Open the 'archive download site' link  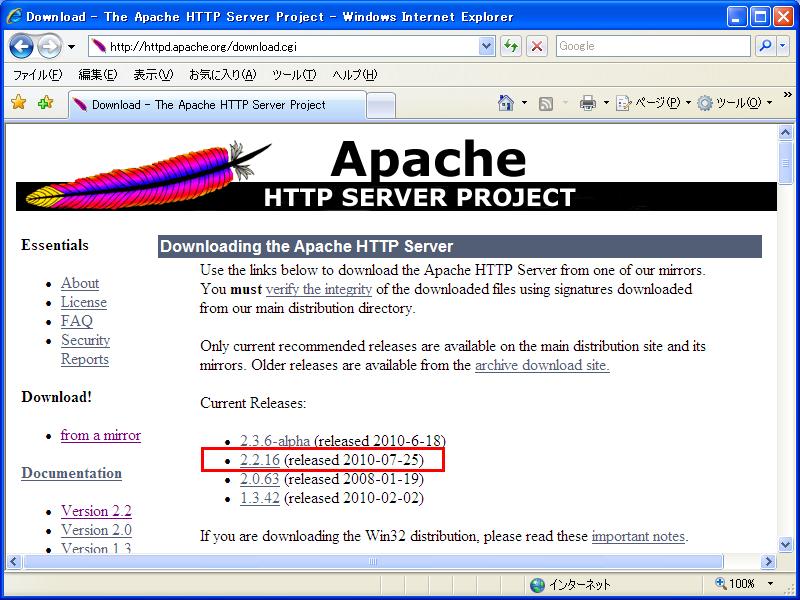coord(542,365)
